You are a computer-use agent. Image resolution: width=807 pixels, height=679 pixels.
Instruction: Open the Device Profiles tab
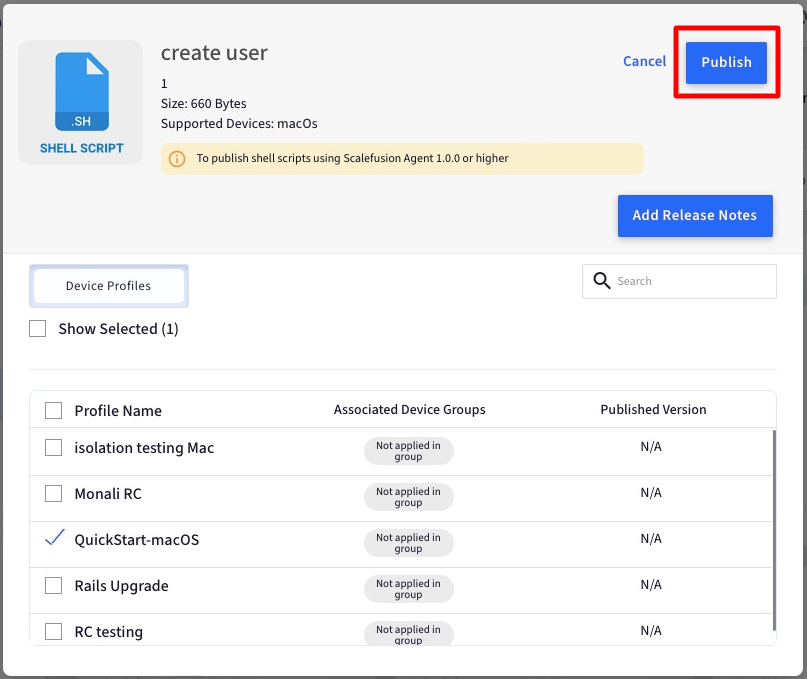click(109, 286)
